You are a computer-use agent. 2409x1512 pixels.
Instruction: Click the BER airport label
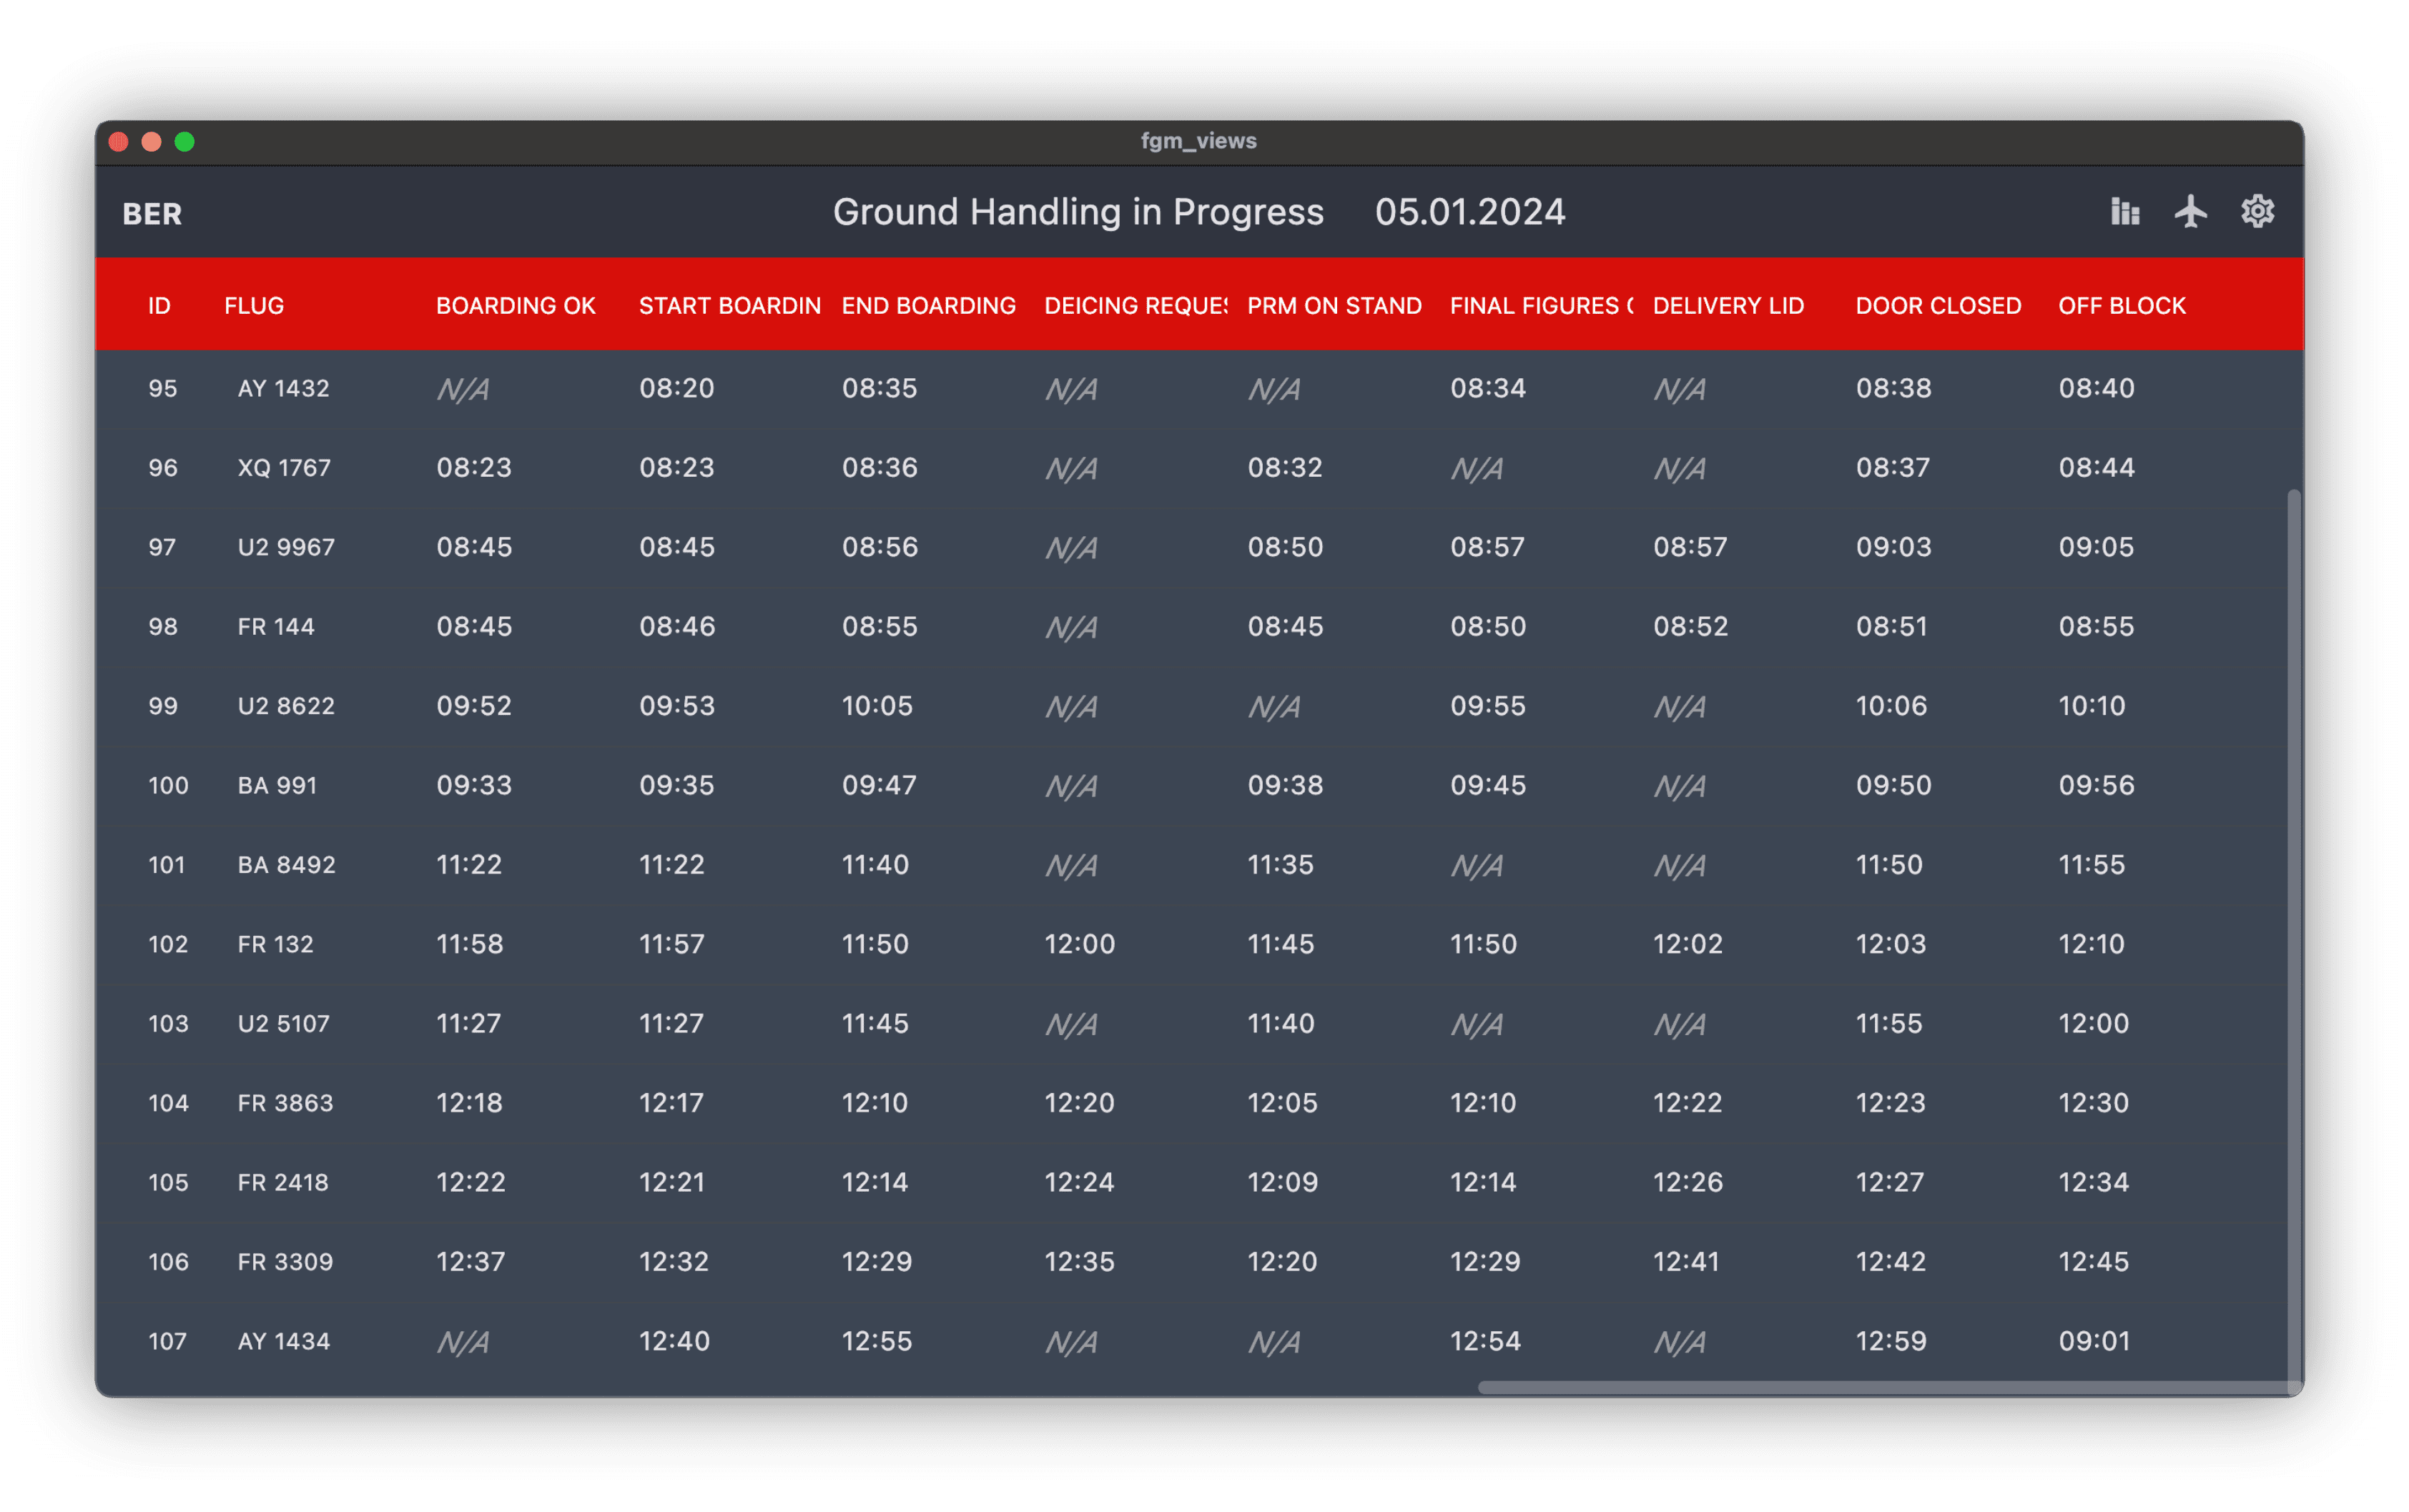(x=152, y=214)
